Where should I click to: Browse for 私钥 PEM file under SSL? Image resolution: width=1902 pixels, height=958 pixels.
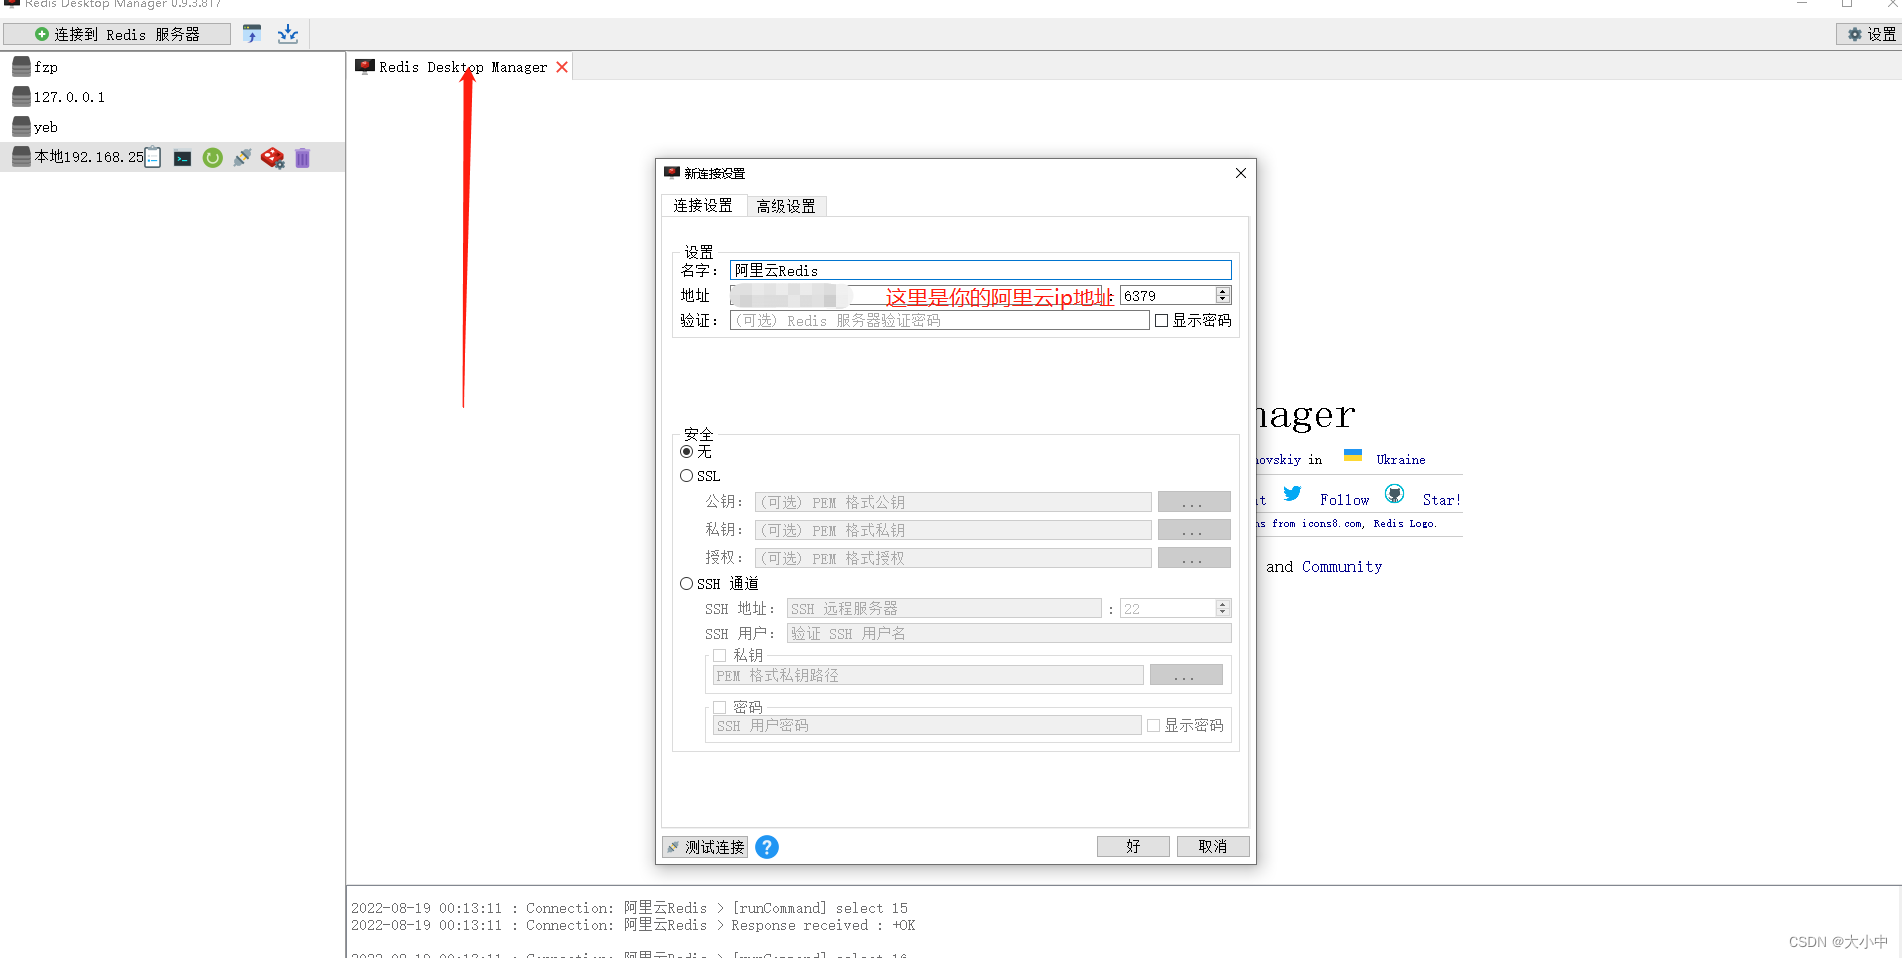(x=1194, y=530)
